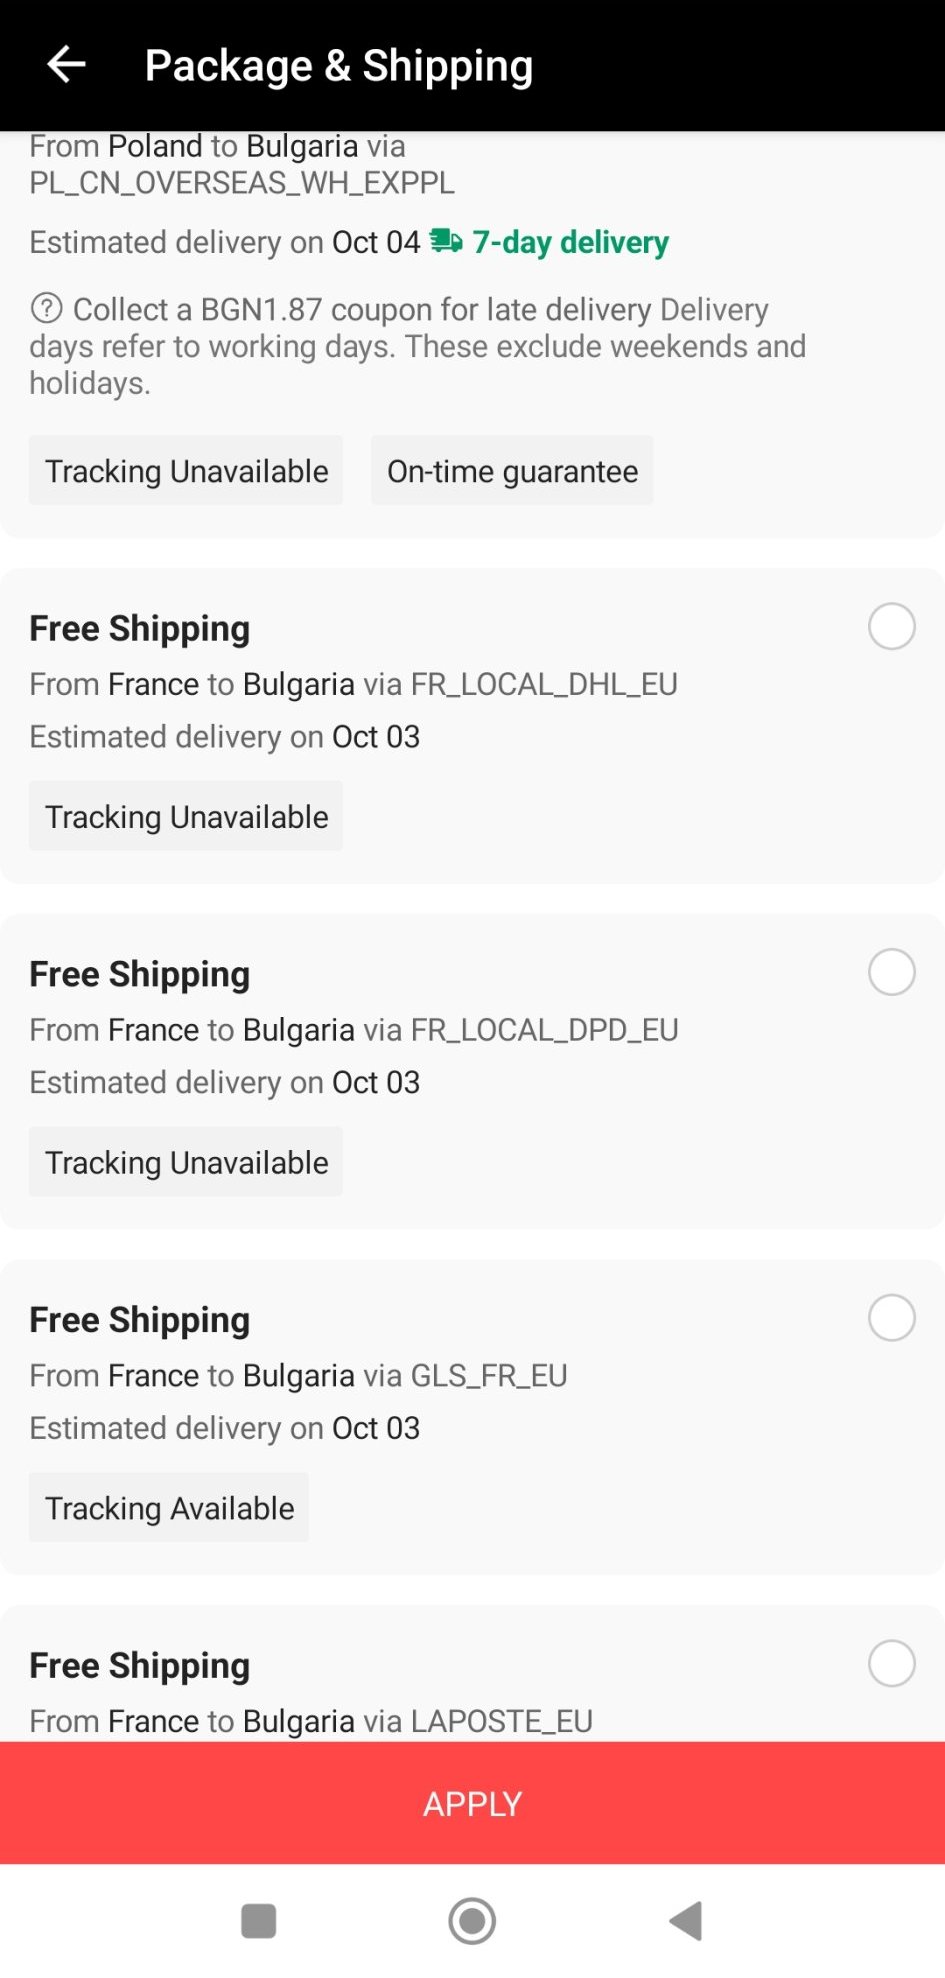This screenshot has height=1978, width=945.
Task: Tap the green delivery truck icon
Action: 446,241
